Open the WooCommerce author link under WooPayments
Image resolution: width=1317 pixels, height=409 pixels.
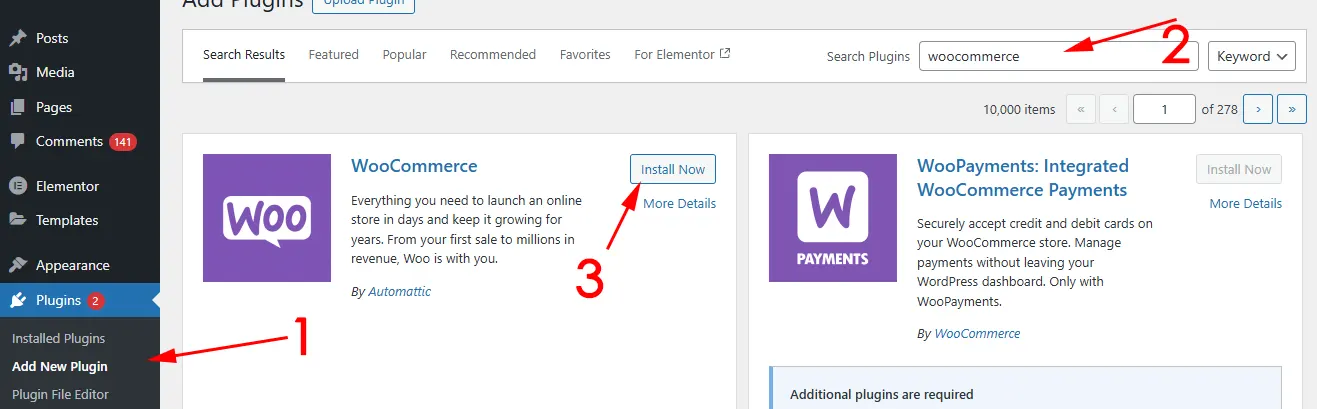pos(977,333)
